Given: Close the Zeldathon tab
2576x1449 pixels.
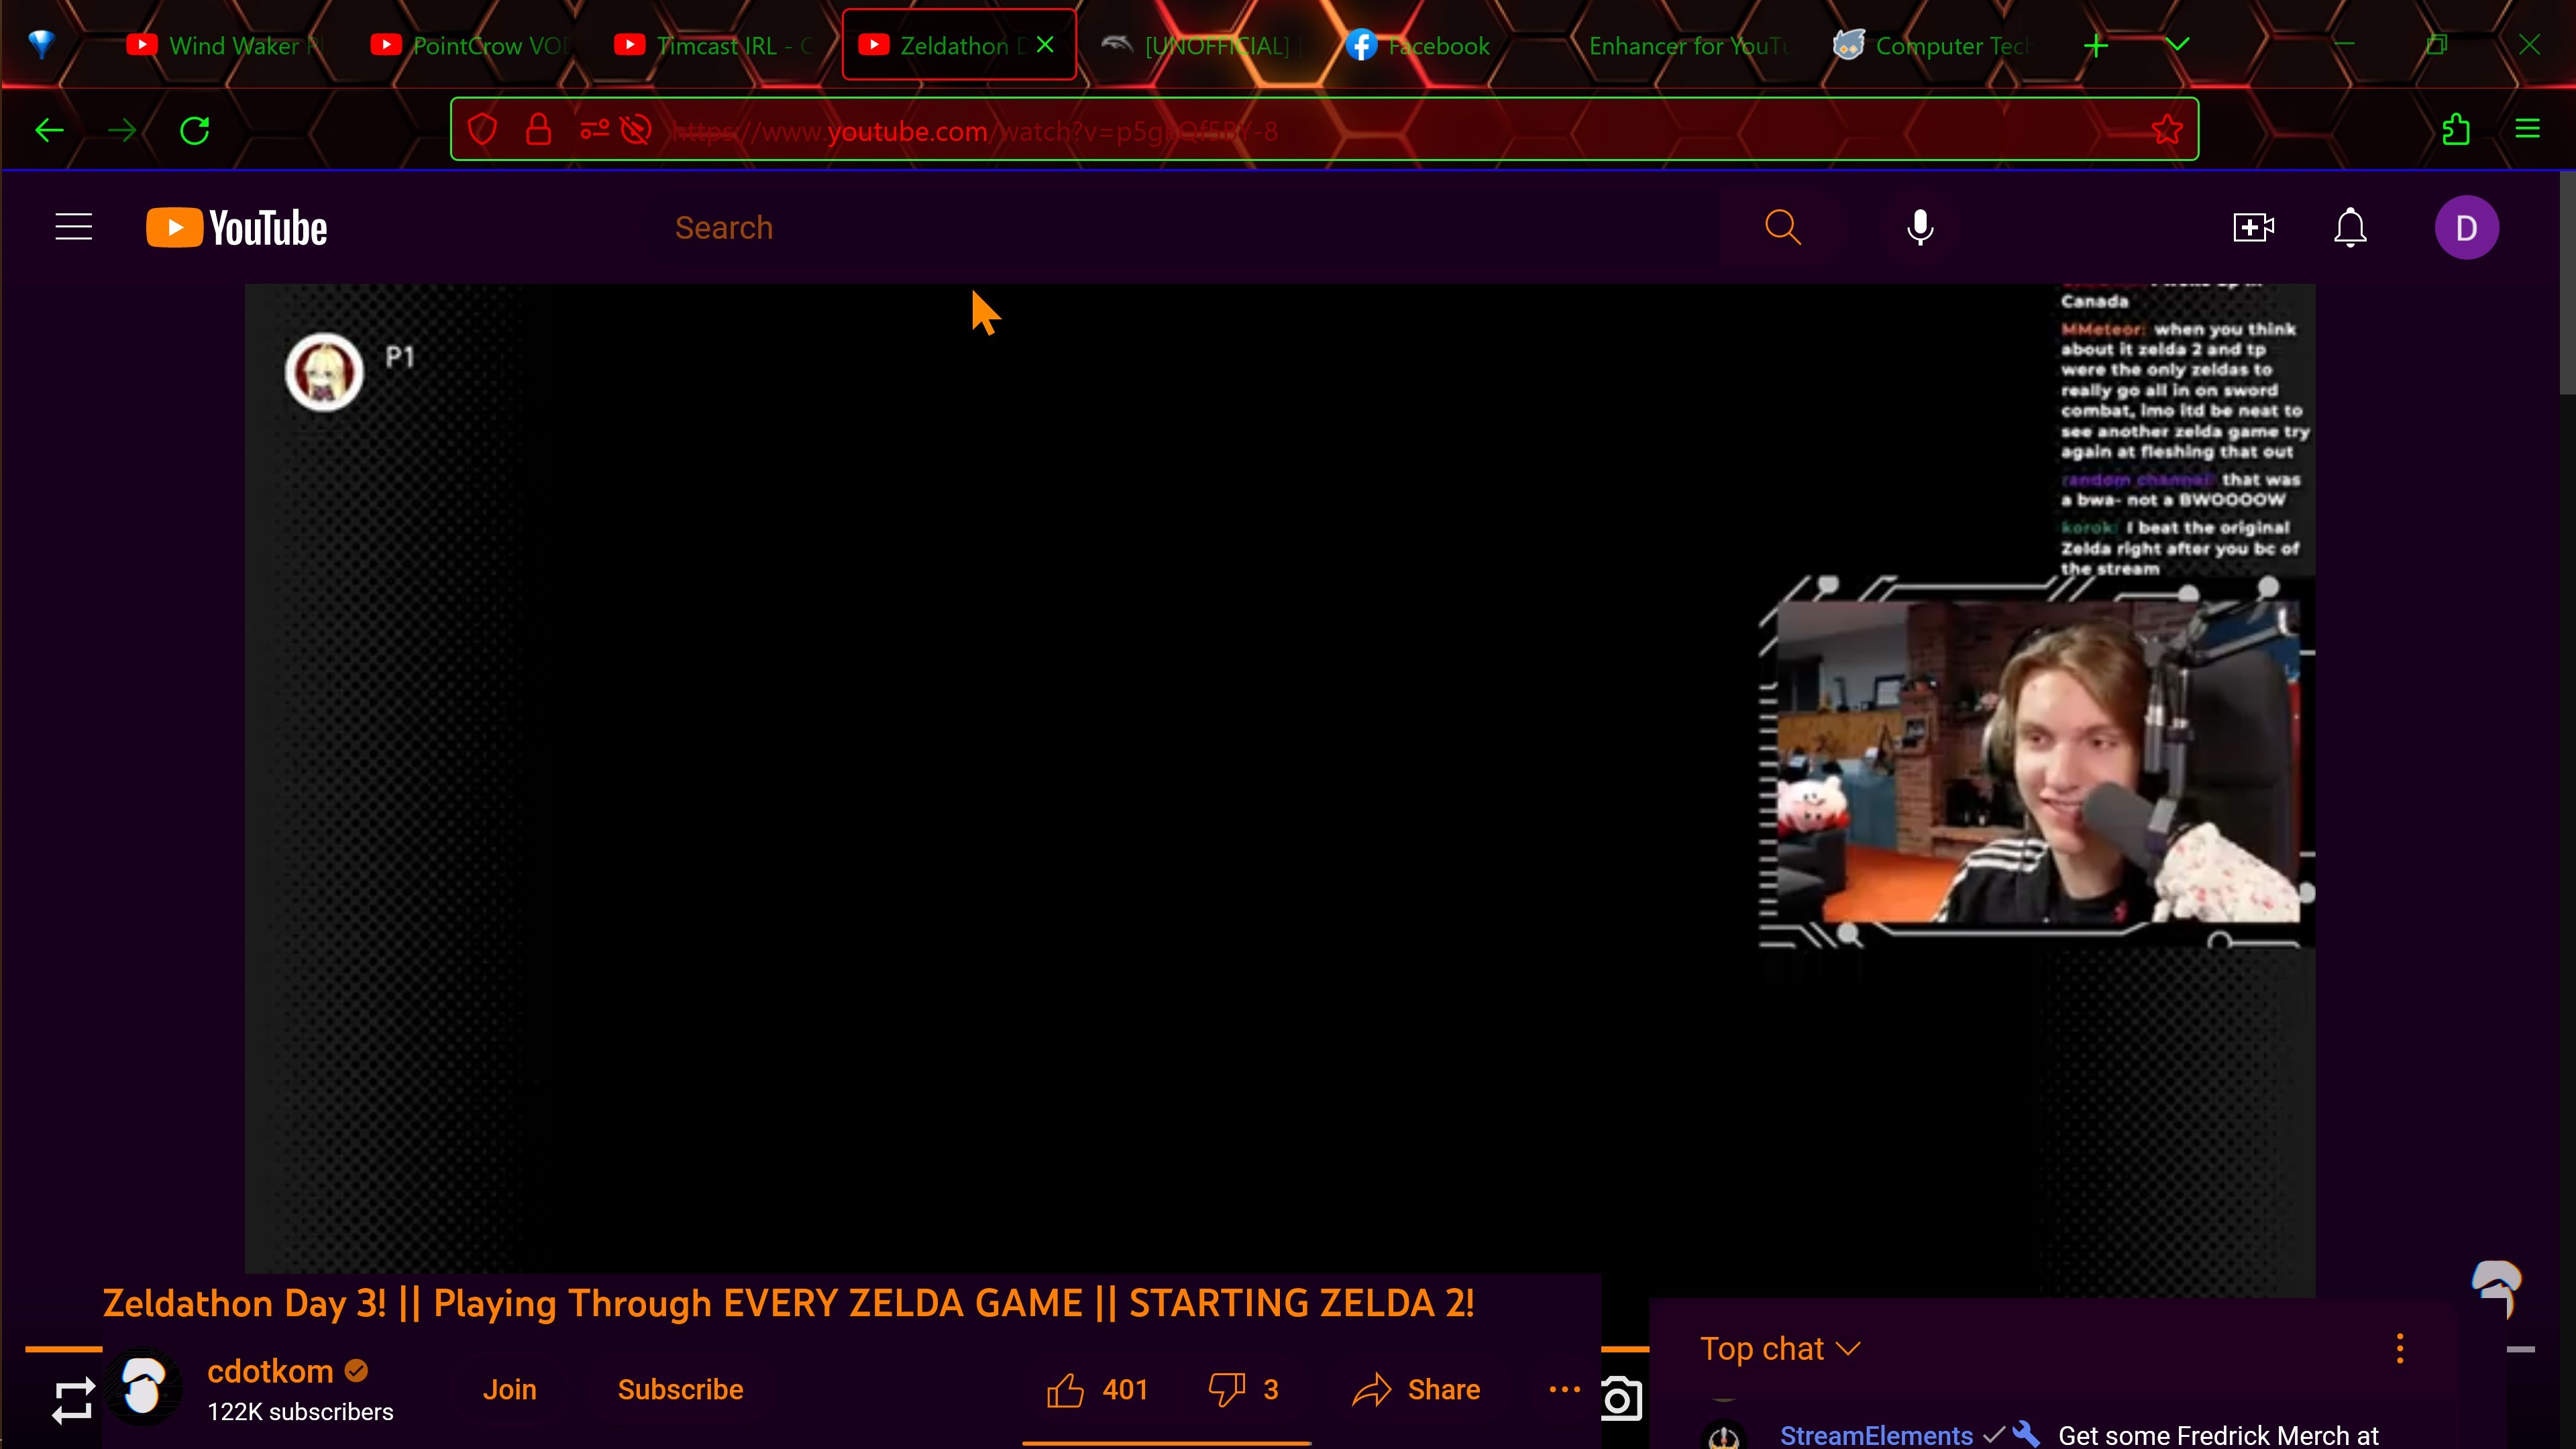Looking at the screenshot, I should point(1045,45).
